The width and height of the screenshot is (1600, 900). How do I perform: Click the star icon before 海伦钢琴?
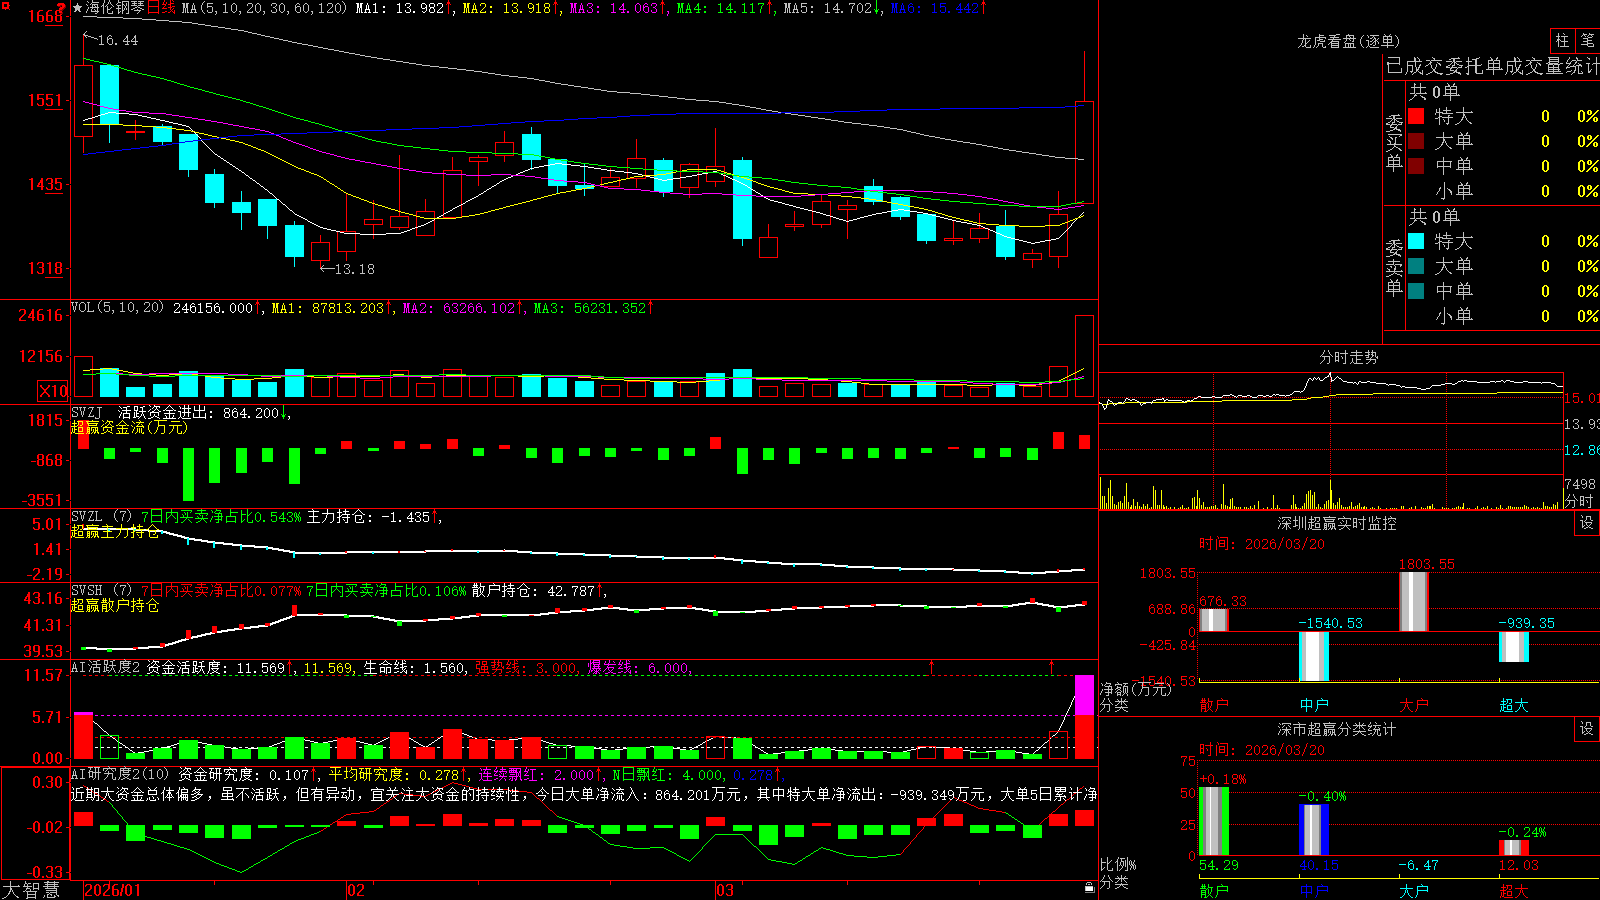77,8
